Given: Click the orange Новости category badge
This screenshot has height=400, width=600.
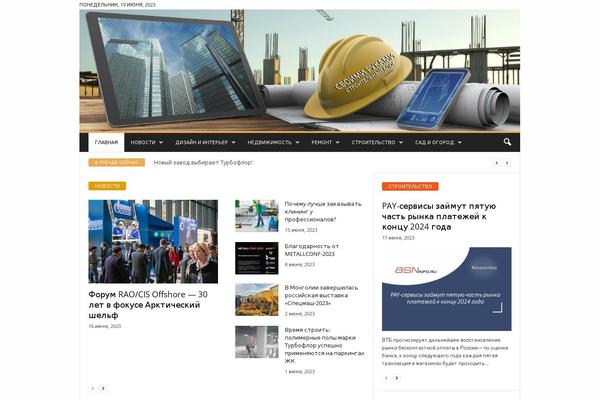Looking at the screenshot, I should pos(107,186).
